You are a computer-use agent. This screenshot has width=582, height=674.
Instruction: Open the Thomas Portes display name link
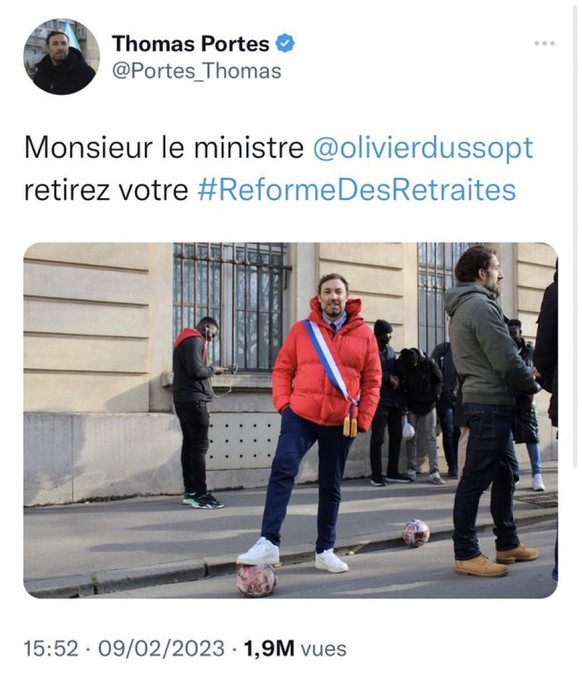click(190, 43)
